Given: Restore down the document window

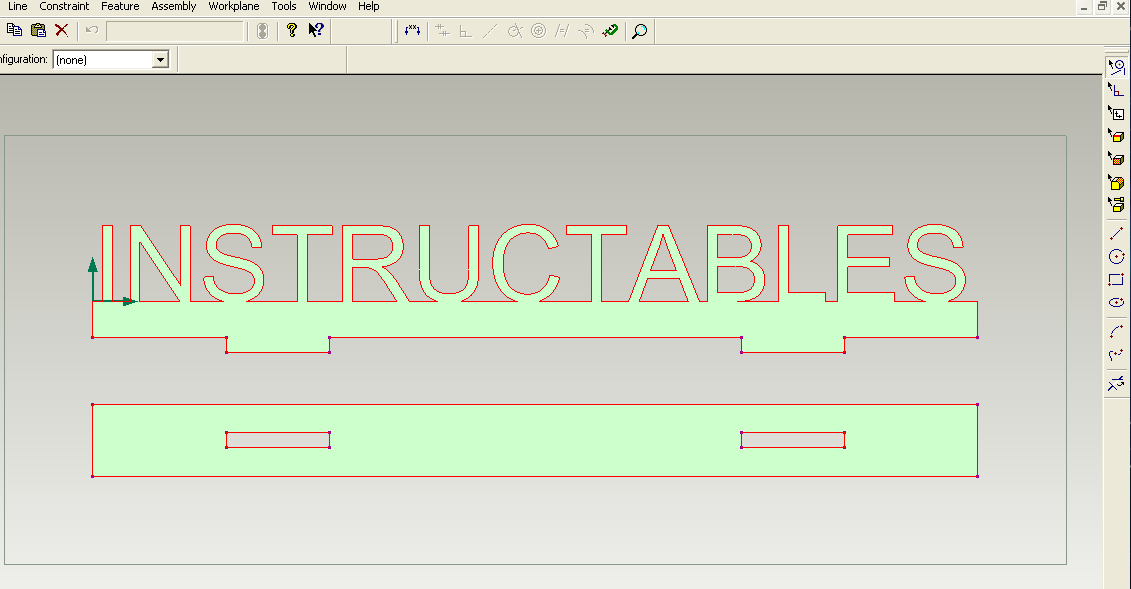Looking at the screenshot, I should (x=1102, y=6).
